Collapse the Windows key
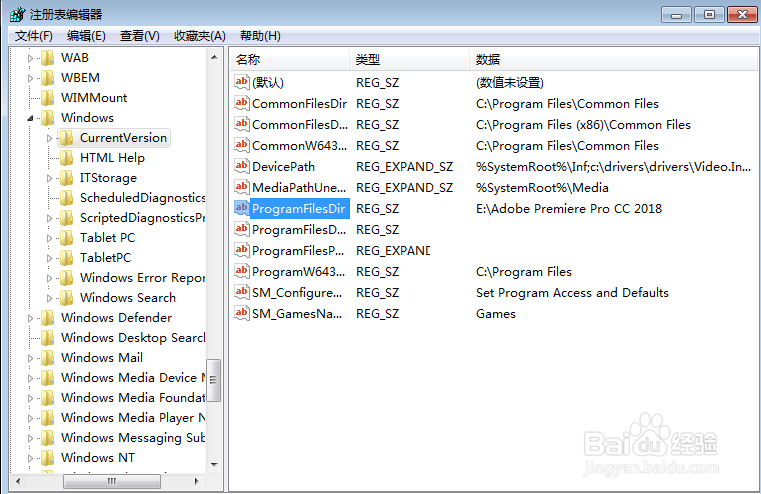 [30, 118]
